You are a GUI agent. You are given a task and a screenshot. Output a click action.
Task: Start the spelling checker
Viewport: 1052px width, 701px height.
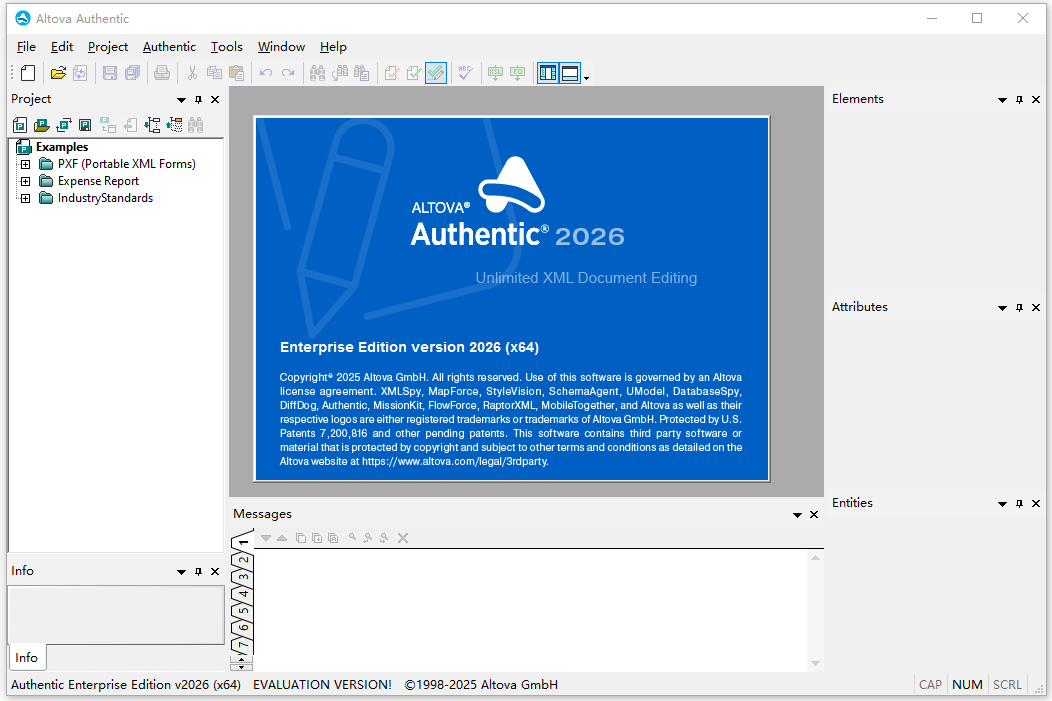click(x=465, y=72)
